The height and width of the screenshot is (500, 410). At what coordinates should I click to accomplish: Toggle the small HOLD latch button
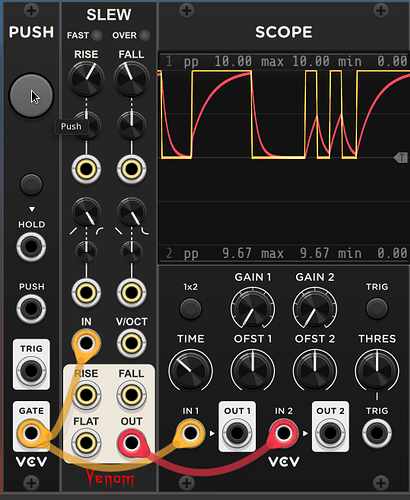click(31, 184)
